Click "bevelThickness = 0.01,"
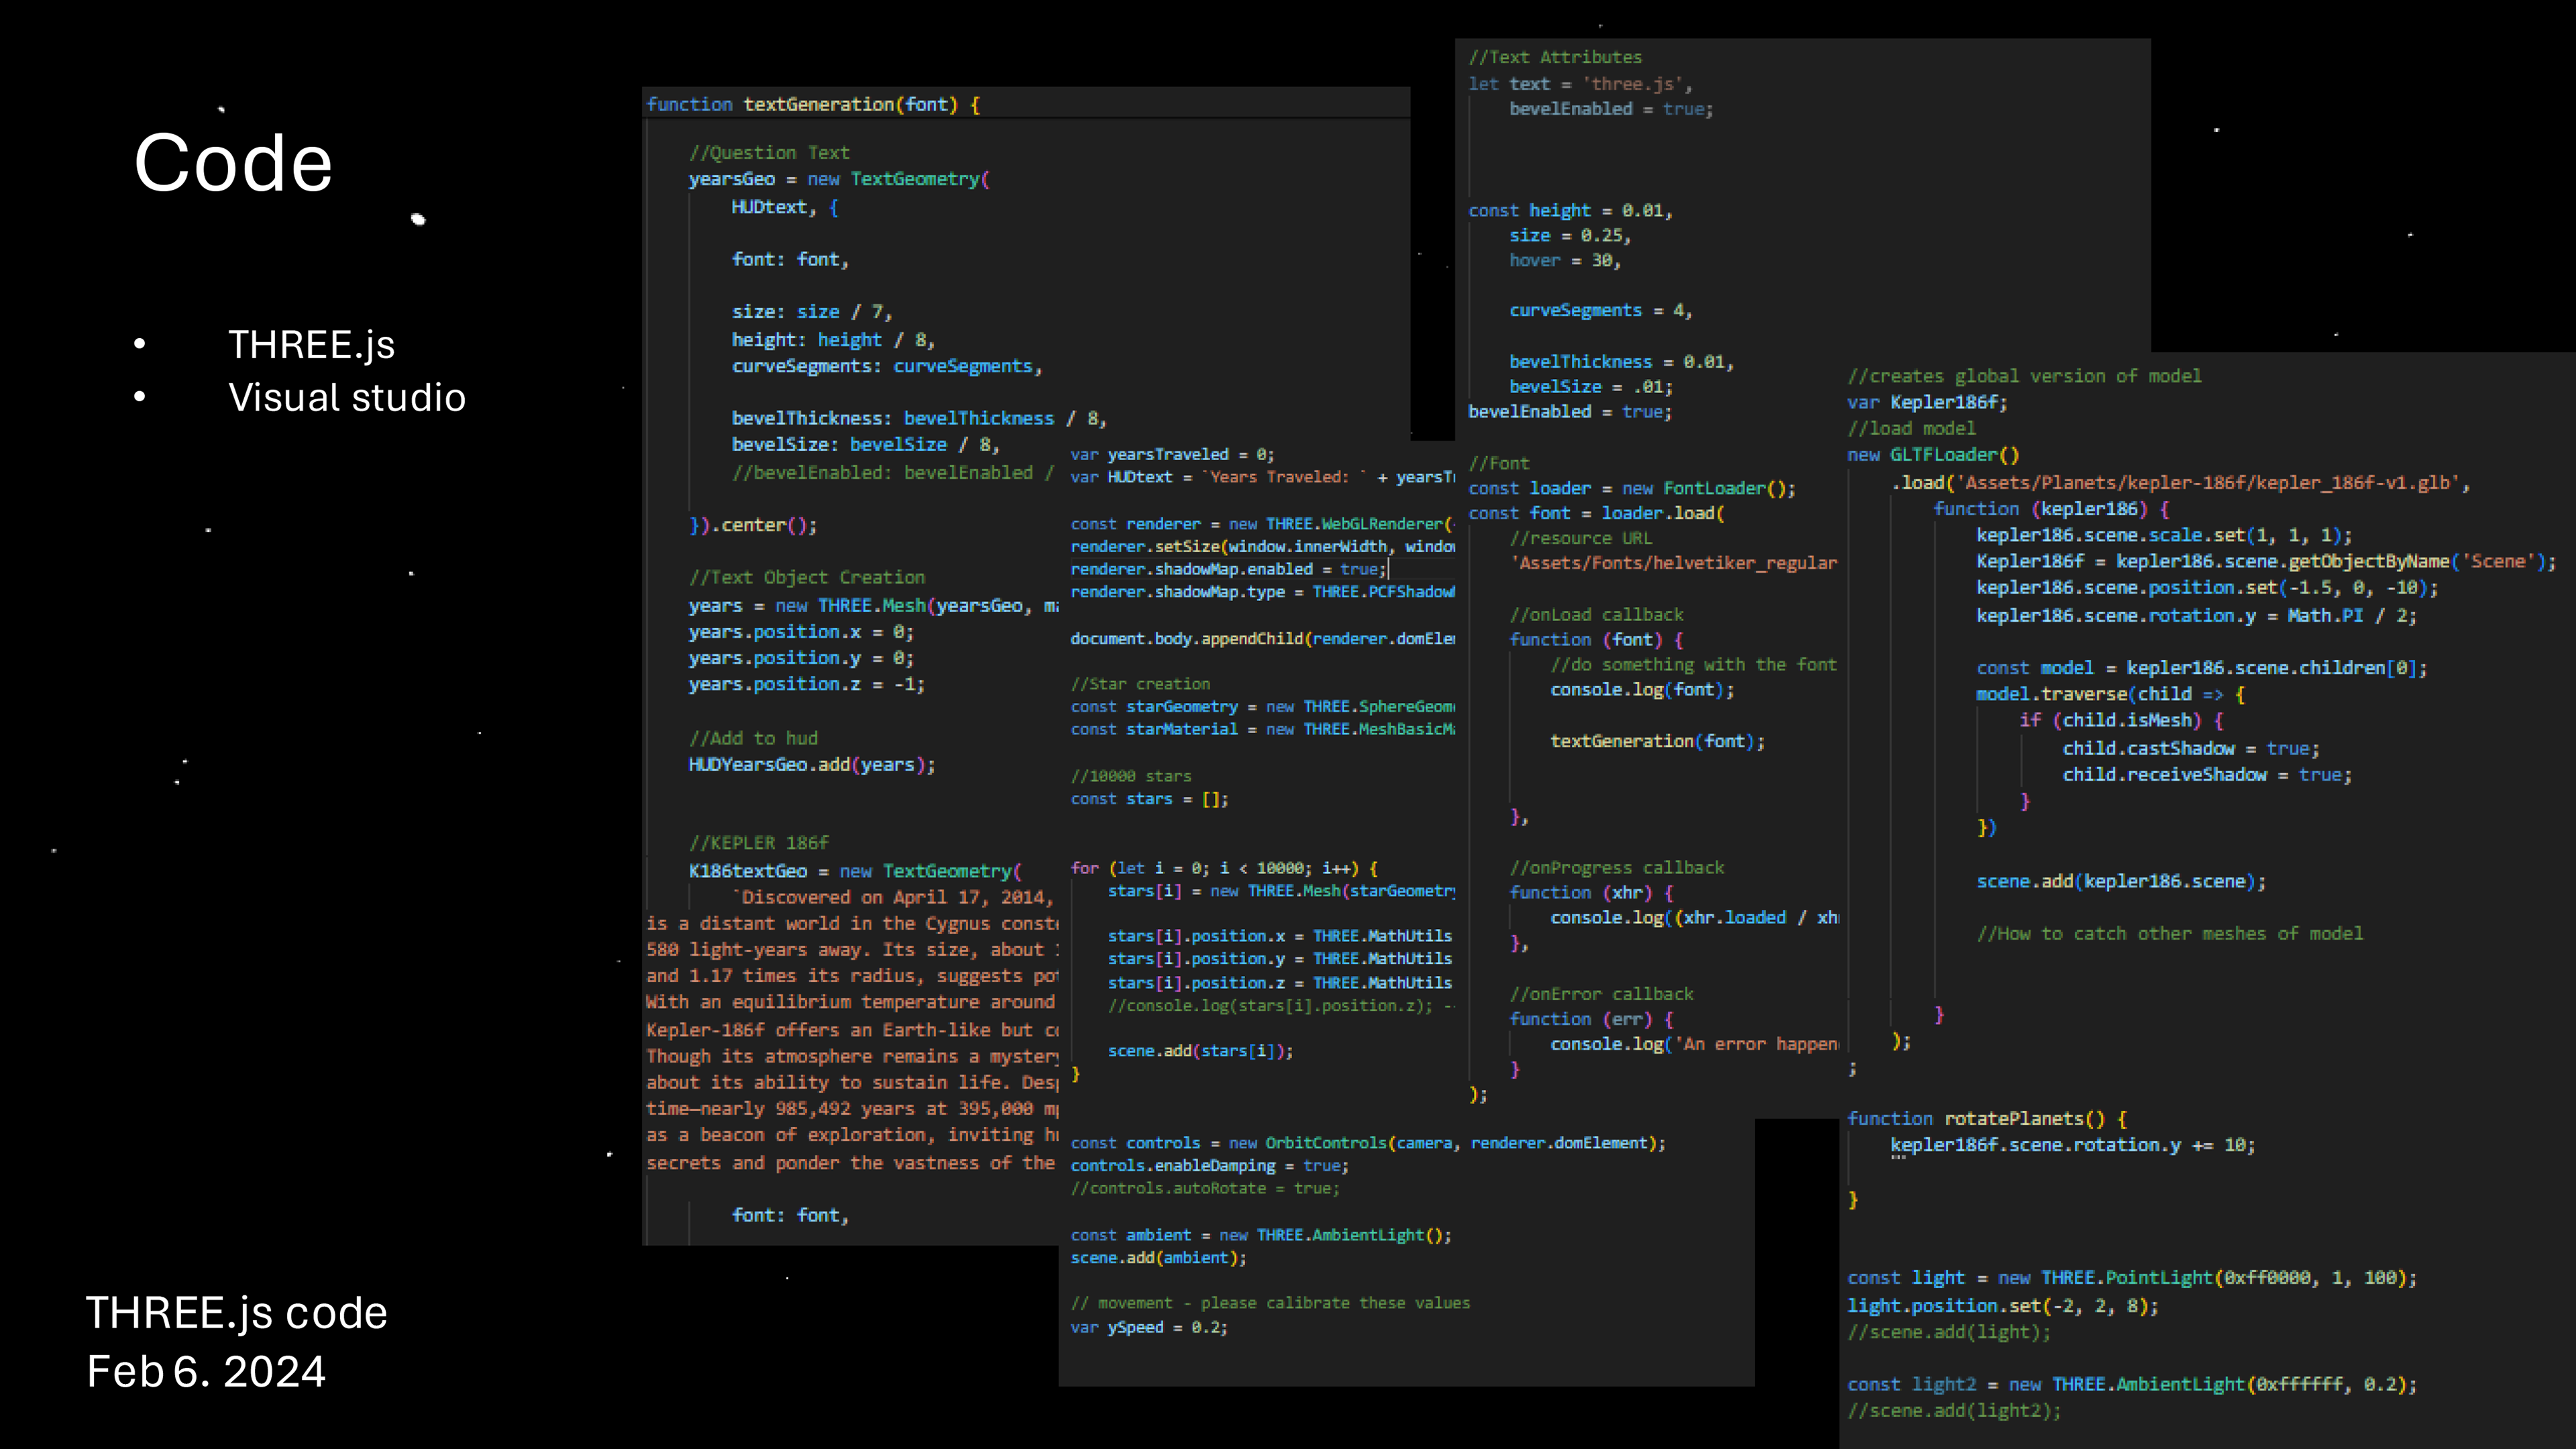2576x1449 pixels. click(x=1622, y=362)
